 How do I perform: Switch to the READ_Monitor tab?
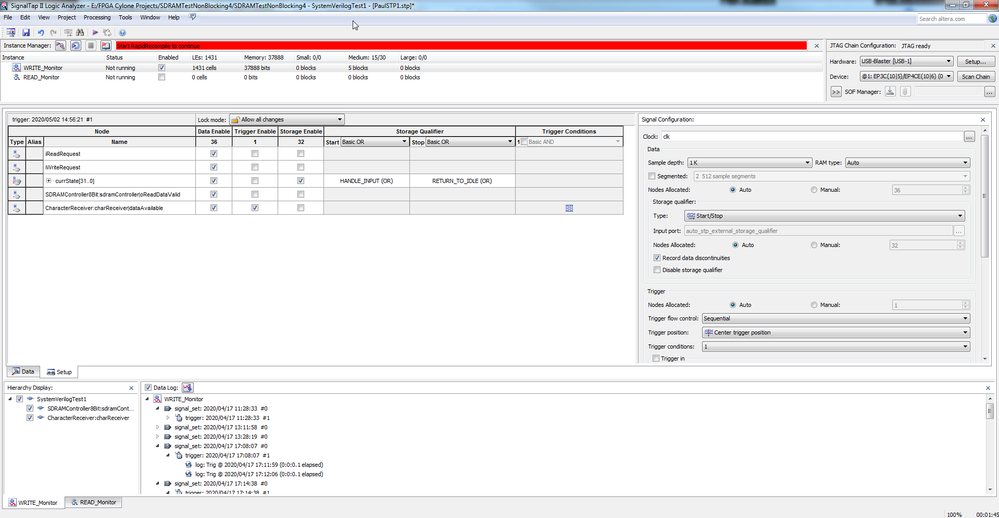coord(93,502)
